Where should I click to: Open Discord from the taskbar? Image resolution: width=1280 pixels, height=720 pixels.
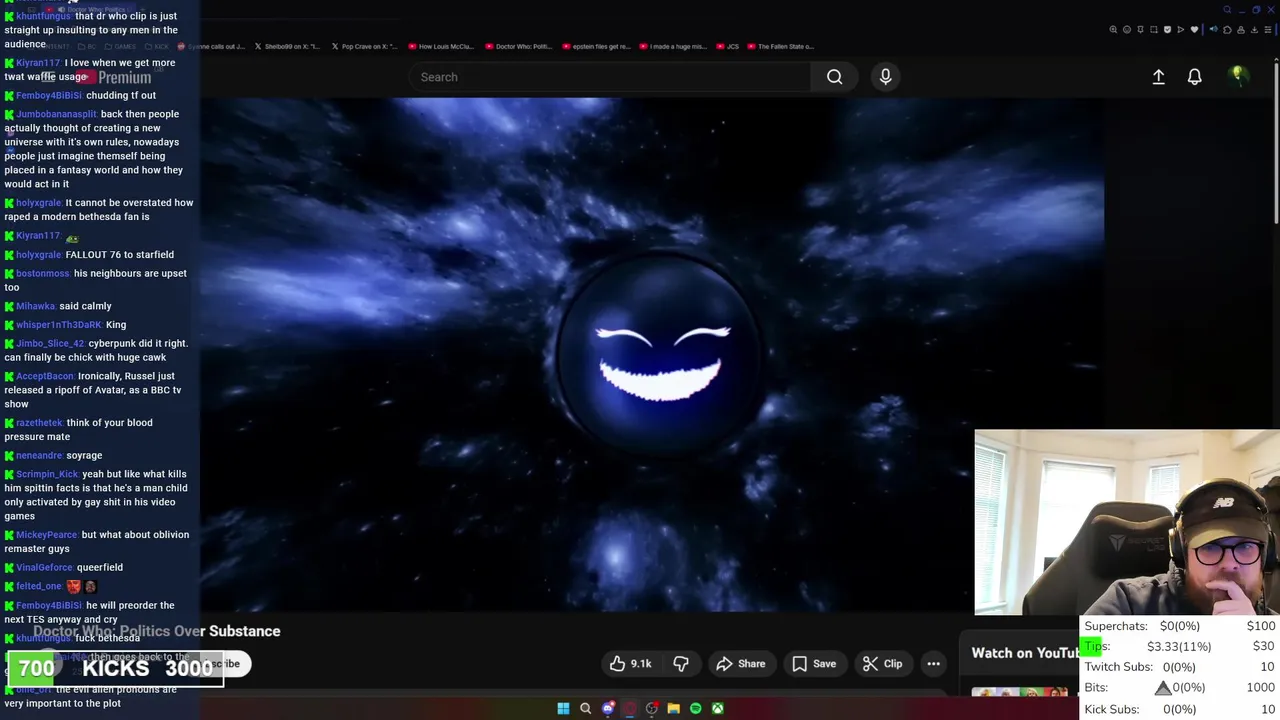(x=608, y=708)
